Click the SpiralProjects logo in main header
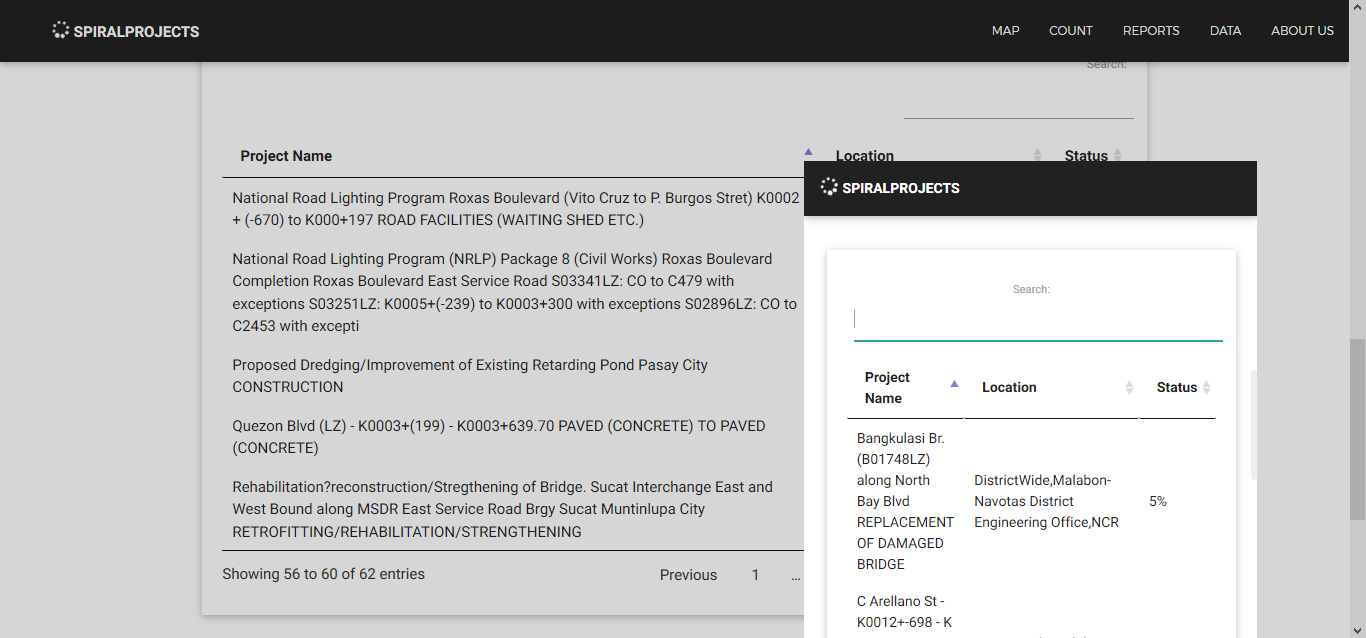Image resolution: width=1366 pixels, height=638 pixels. [x=126, y=31]
